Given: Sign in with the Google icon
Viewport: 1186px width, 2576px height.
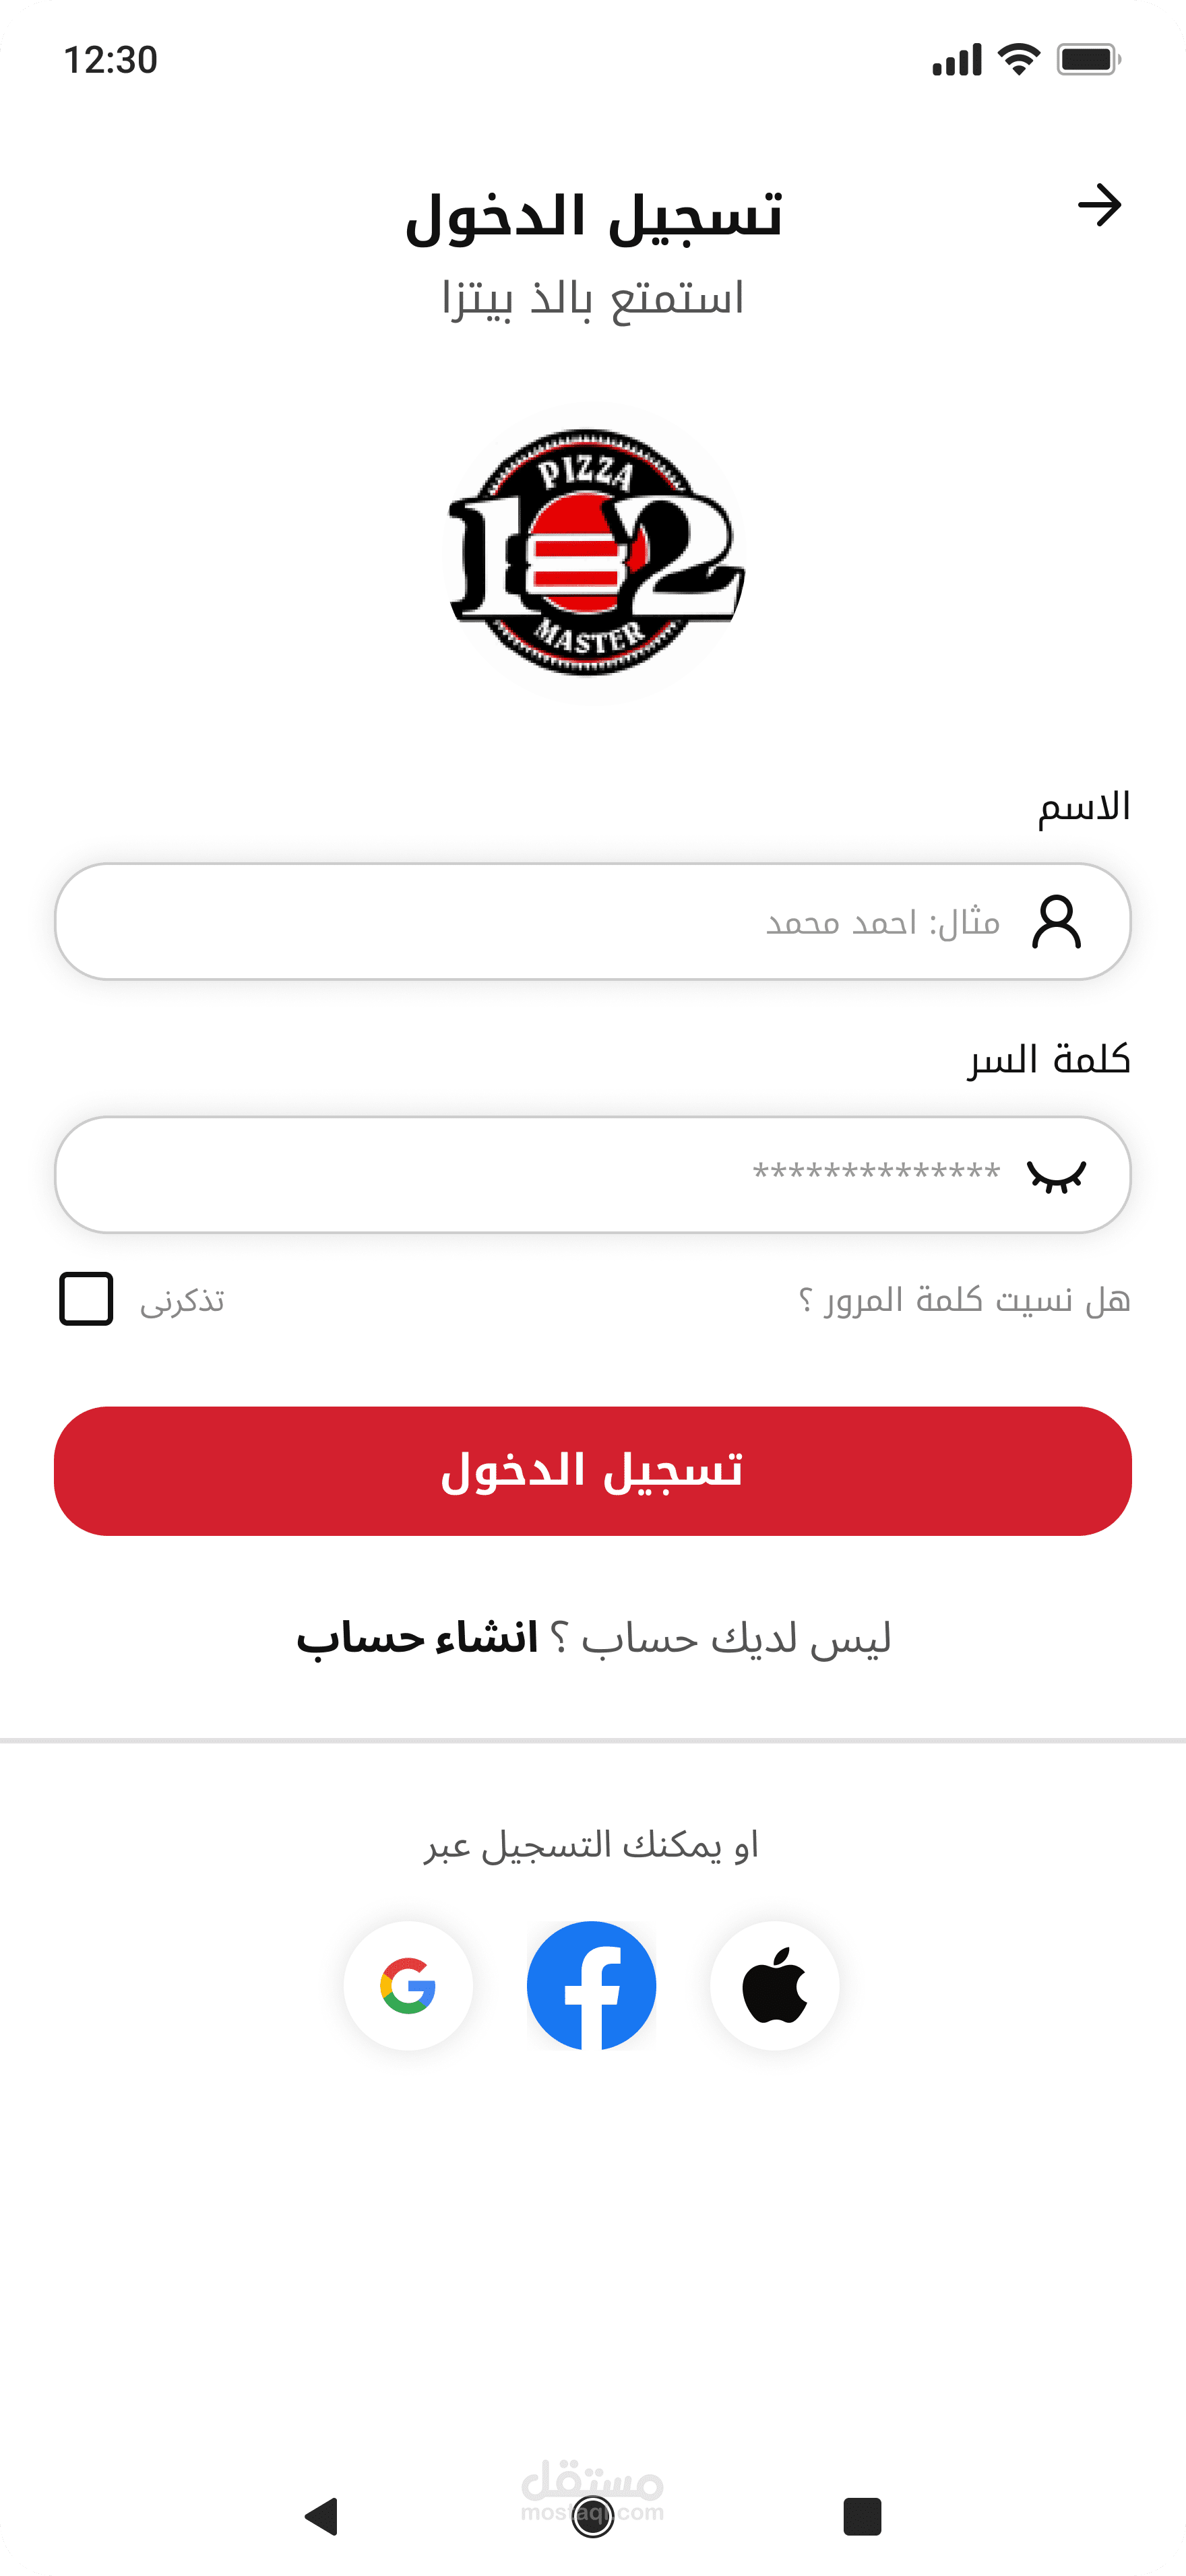Looking at the screenshot, I should pyautogui.click(x=408, y=1985).
